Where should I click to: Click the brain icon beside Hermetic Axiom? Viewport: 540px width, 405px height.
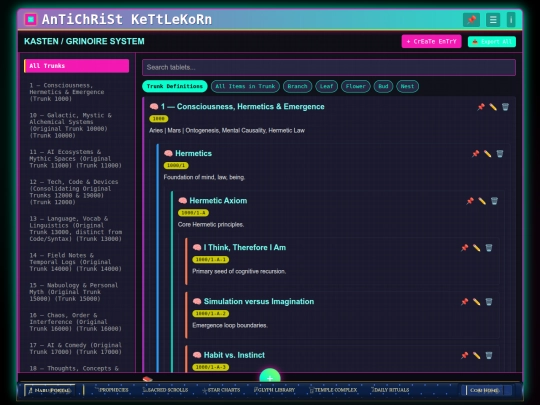183,200
